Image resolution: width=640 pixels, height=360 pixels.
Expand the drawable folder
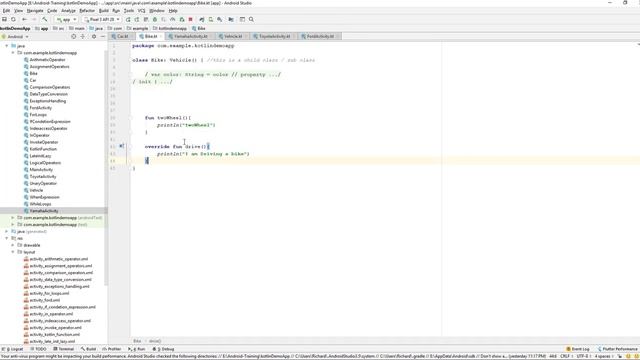(13, 245)
